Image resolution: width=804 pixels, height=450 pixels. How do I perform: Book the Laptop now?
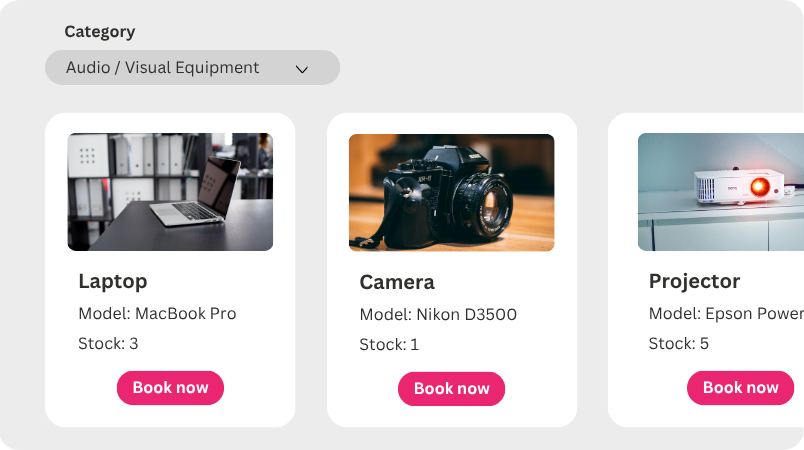(170, 388)
